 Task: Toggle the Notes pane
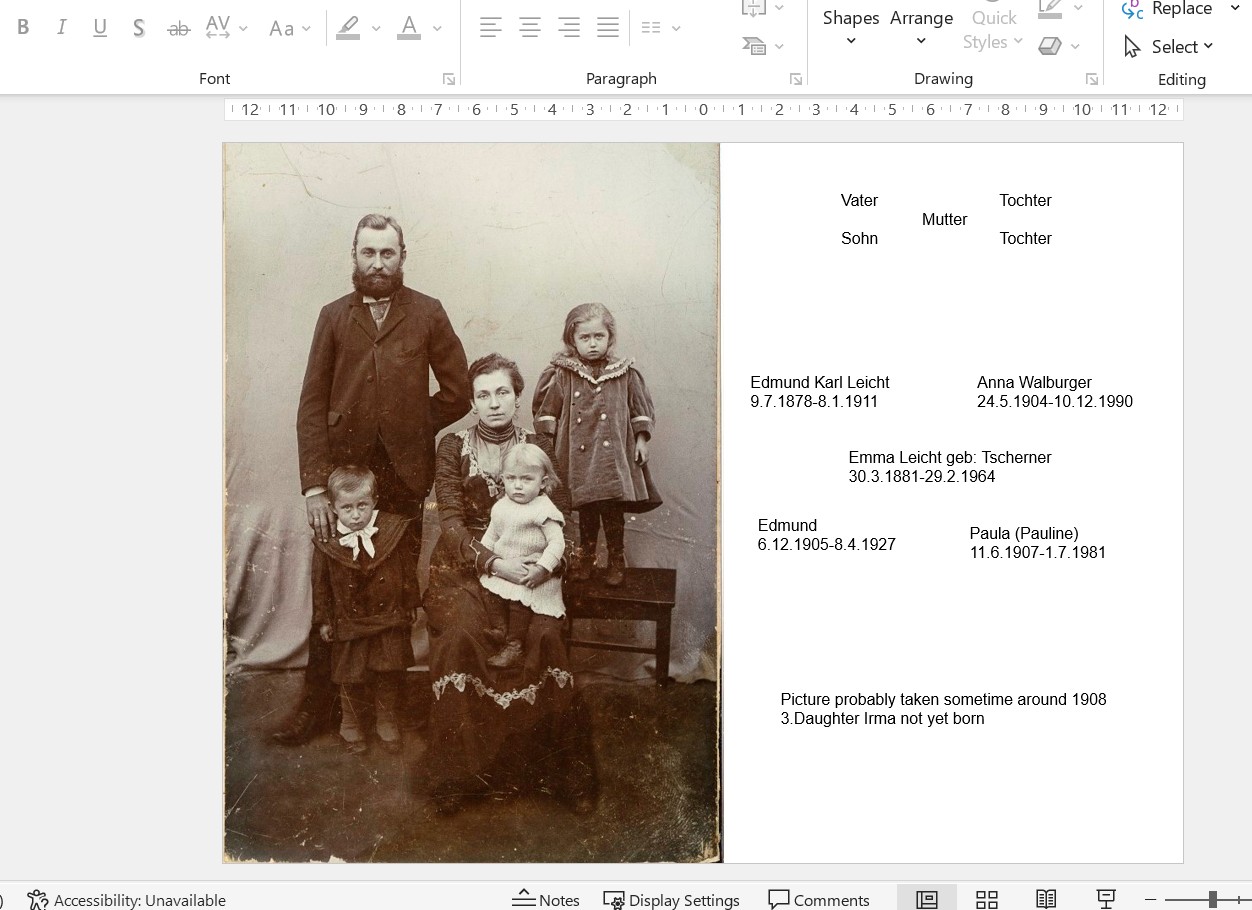click(x=546, y=900)
